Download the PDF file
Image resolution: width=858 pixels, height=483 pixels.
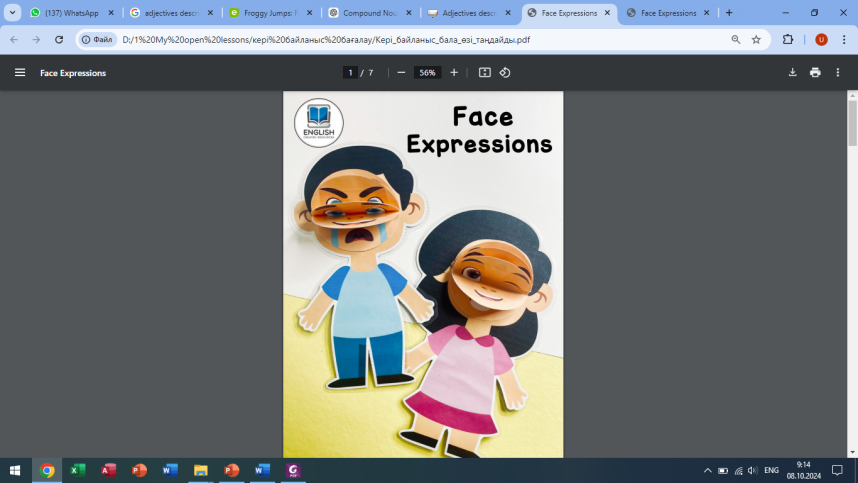point(792,72)
